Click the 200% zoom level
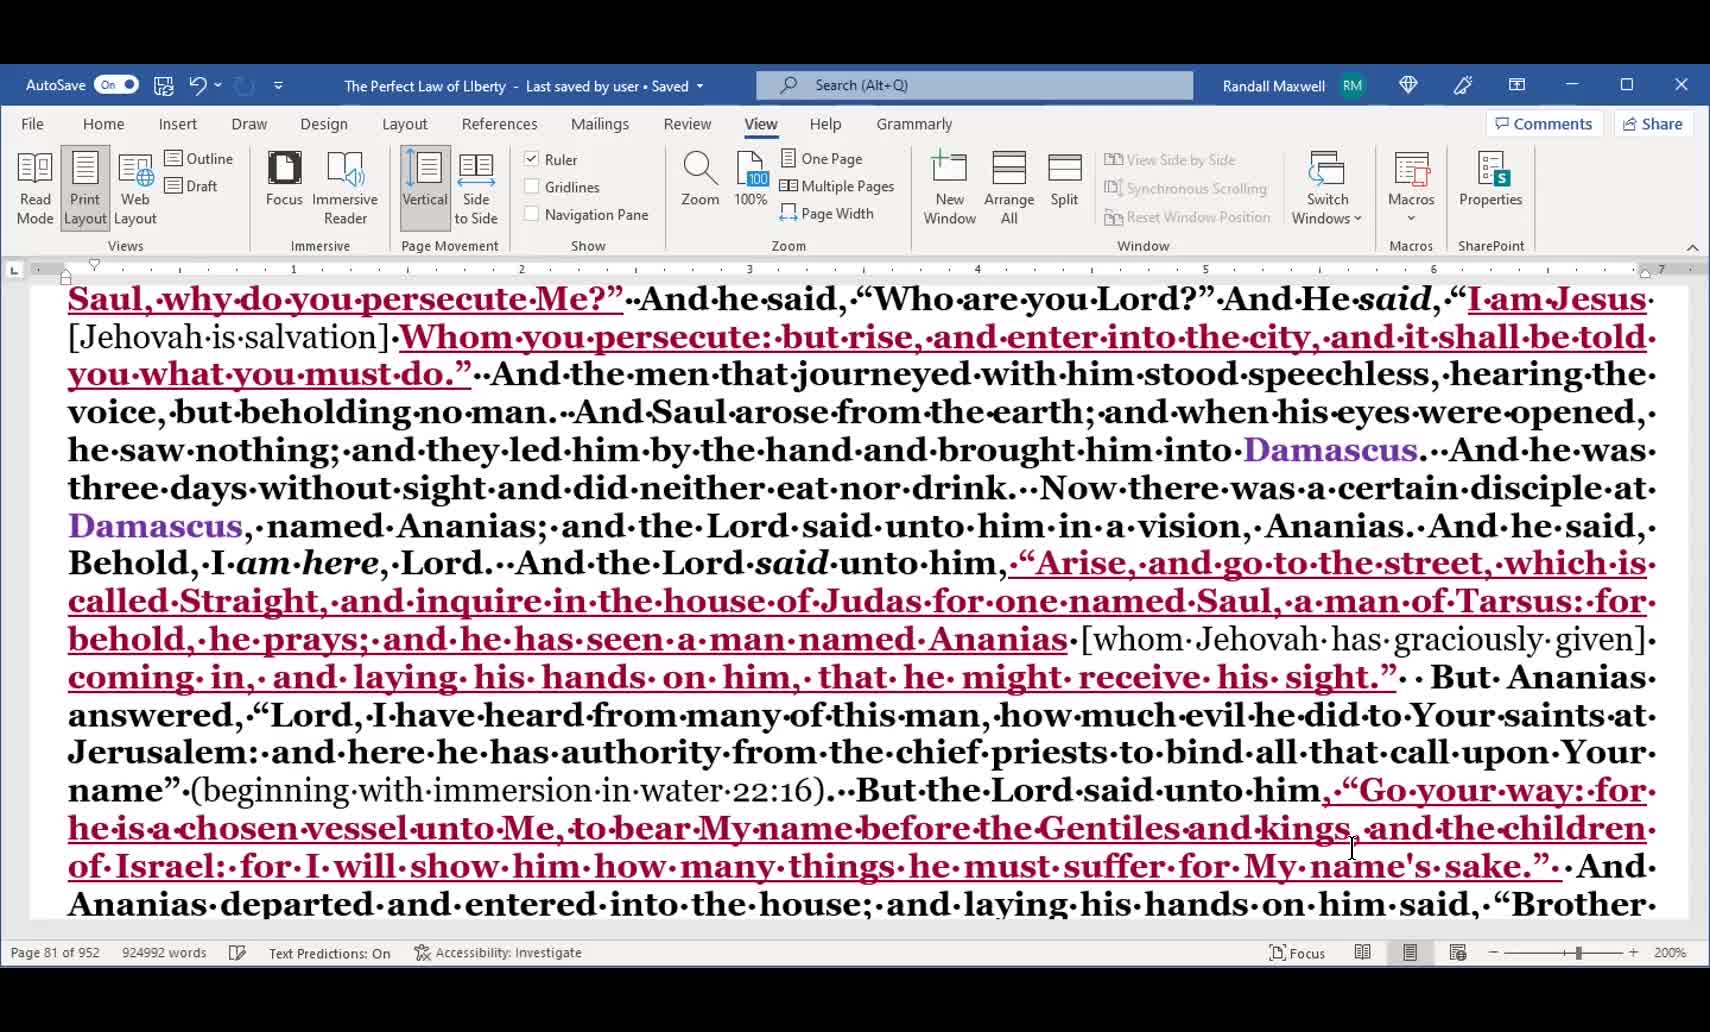This screenshot has height=1032, width=1710. pos(1670,953)
